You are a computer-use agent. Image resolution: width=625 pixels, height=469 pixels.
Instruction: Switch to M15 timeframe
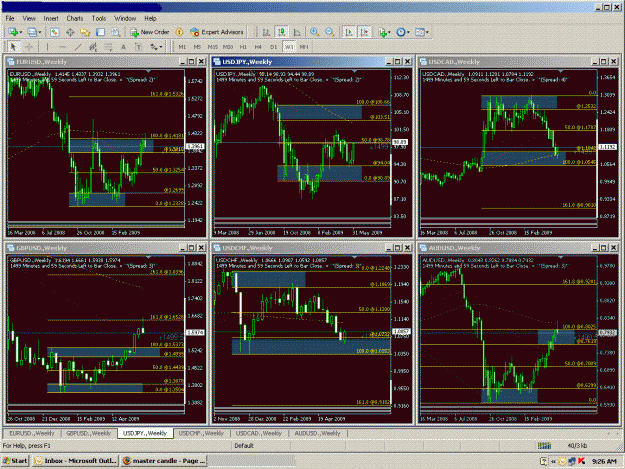click(213, 47)
